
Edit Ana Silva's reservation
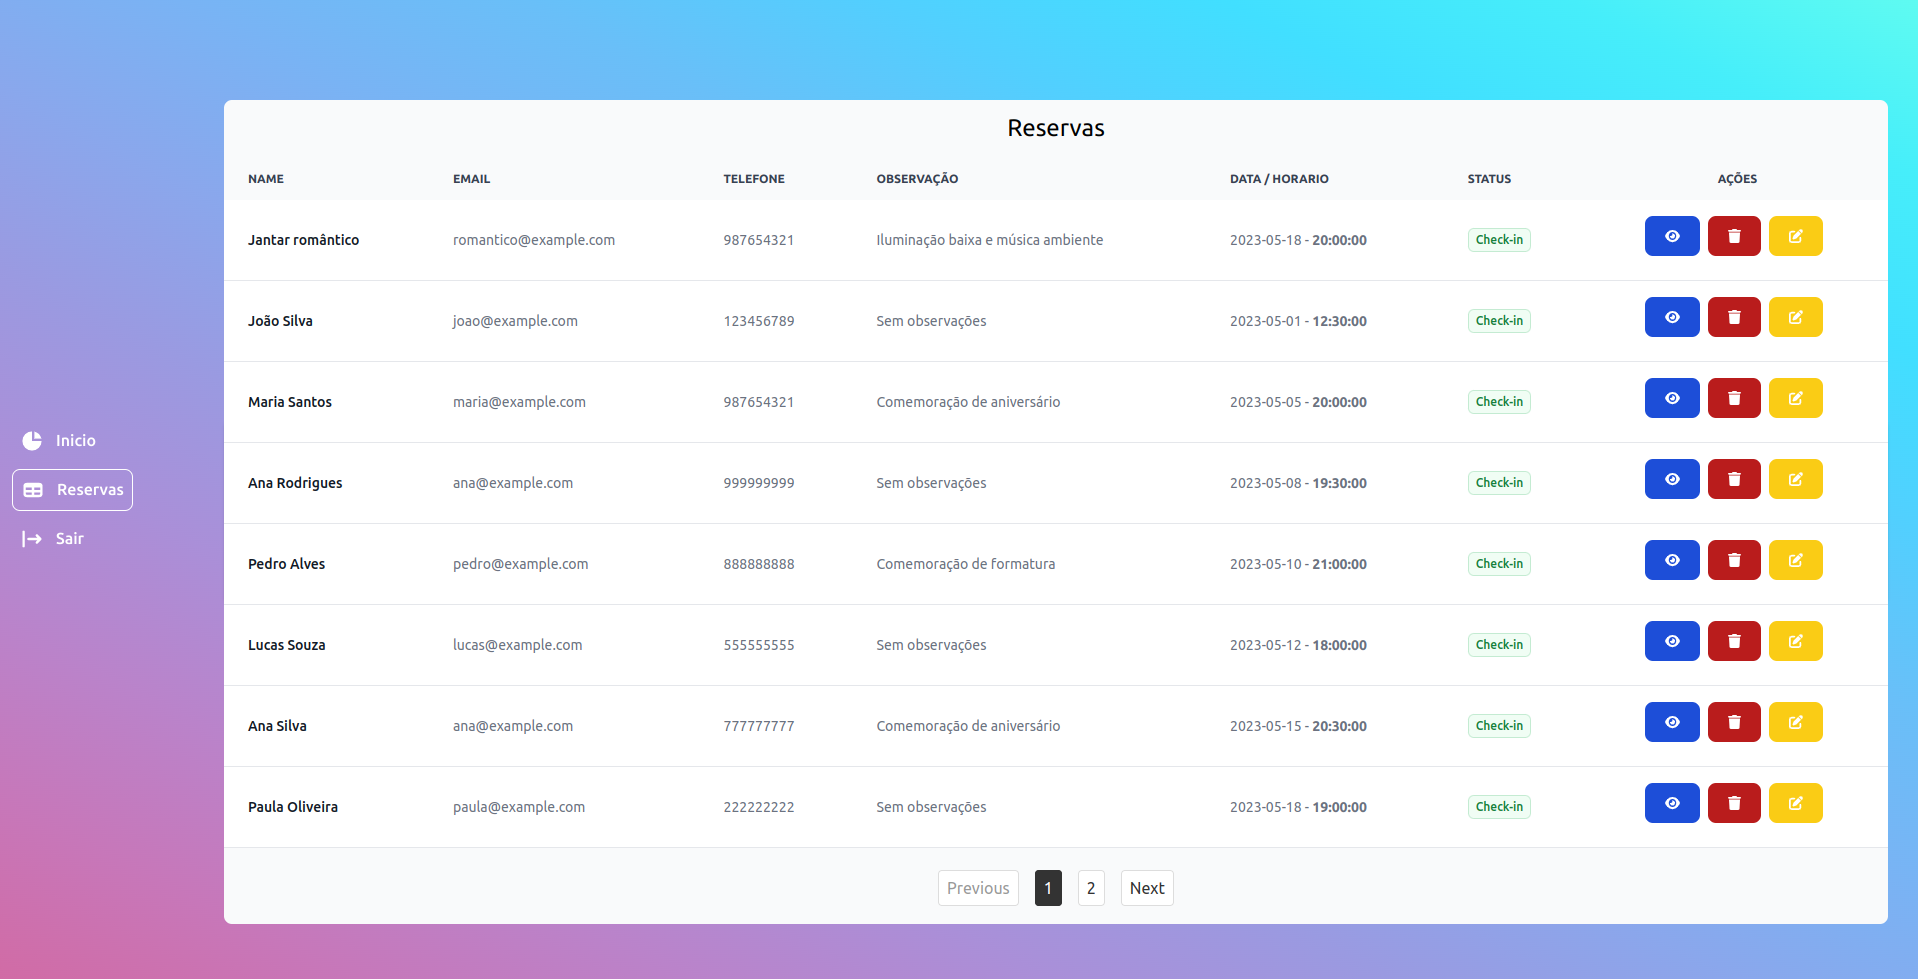[x=1796, y=722]
